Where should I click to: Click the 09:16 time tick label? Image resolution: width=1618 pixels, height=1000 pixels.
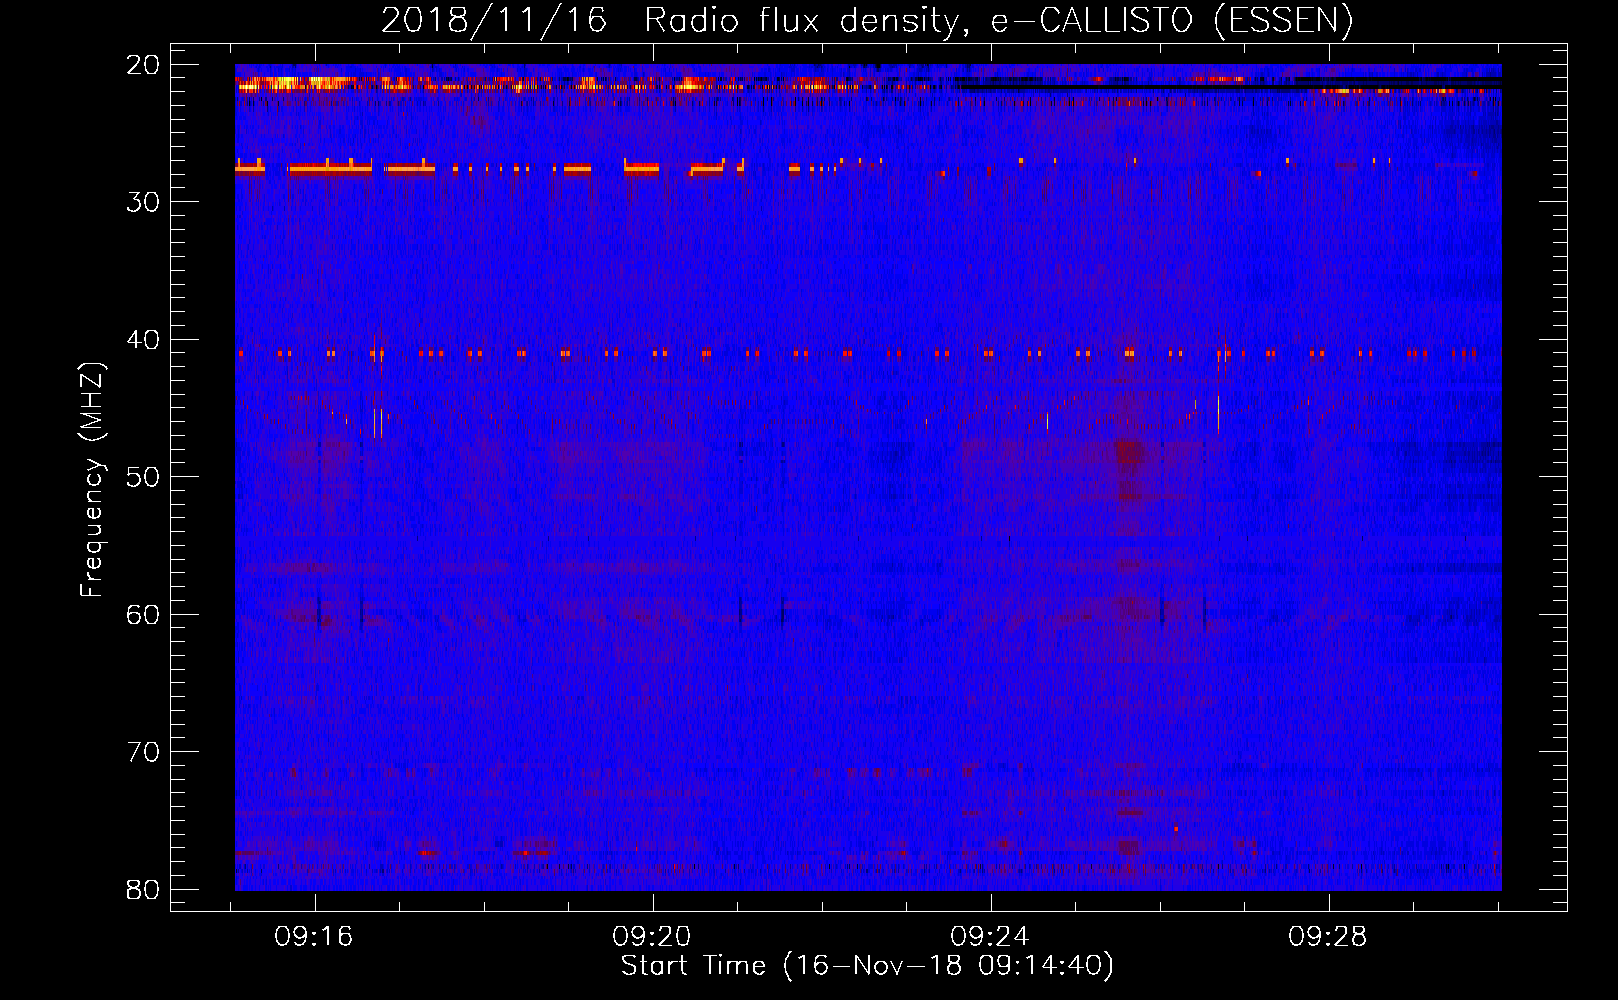[x=314, y=937]
